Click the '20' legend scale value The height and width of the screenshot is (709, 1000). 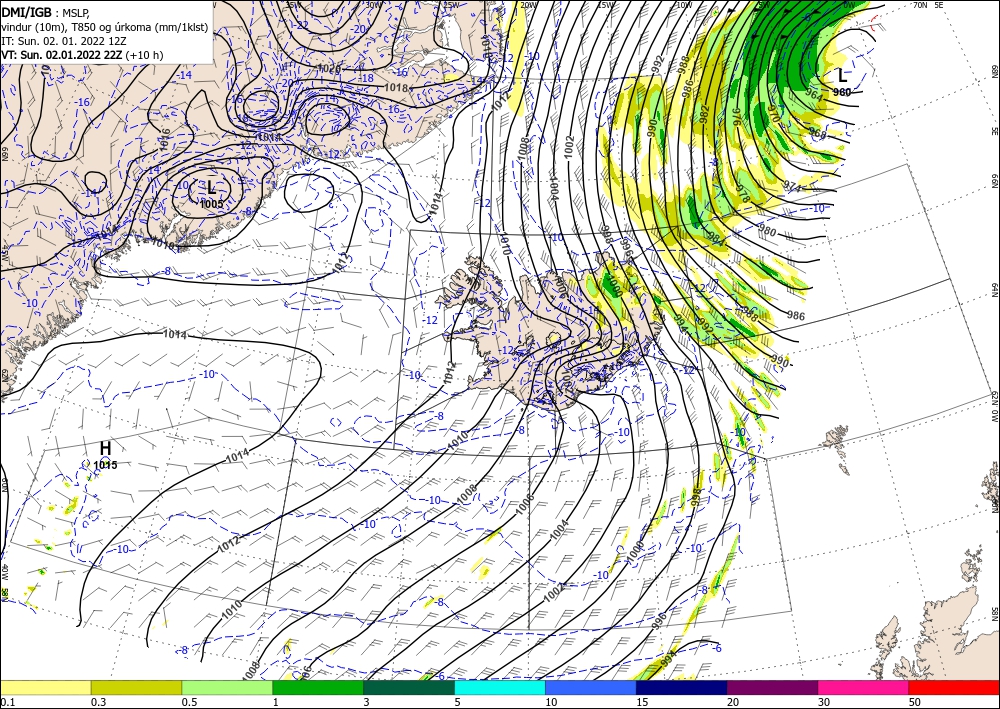[x=733, y=702]
